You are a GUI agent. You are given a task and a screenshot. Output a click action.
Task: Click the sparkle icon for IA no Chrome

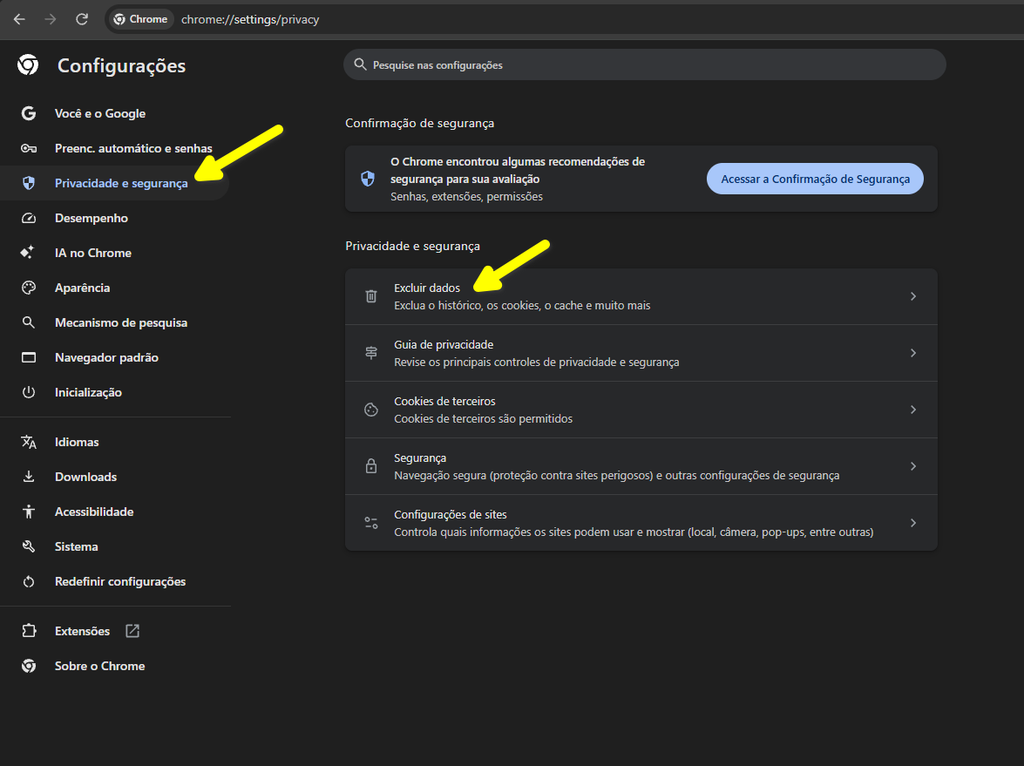pos(27,253)
